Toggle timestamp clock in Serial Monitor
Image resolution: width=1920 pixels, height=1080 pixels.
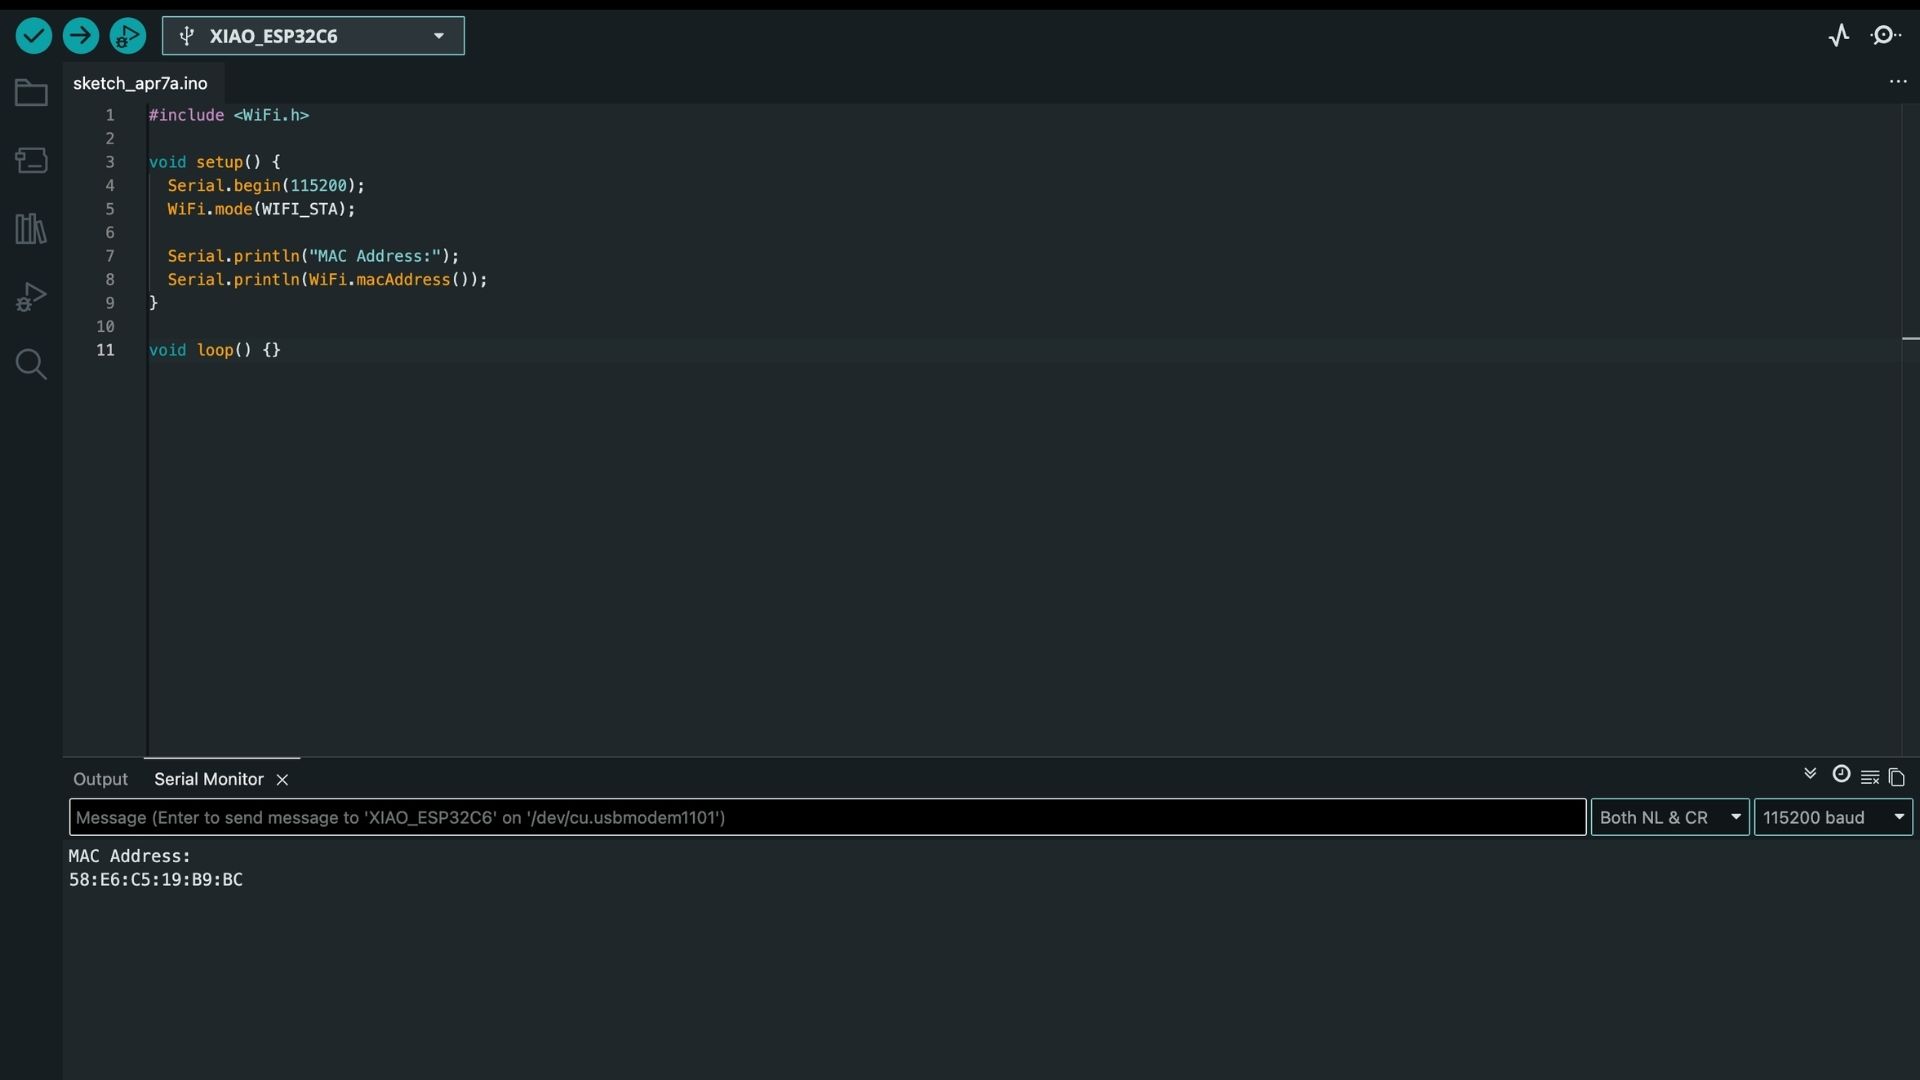(x=1841, y=775)
